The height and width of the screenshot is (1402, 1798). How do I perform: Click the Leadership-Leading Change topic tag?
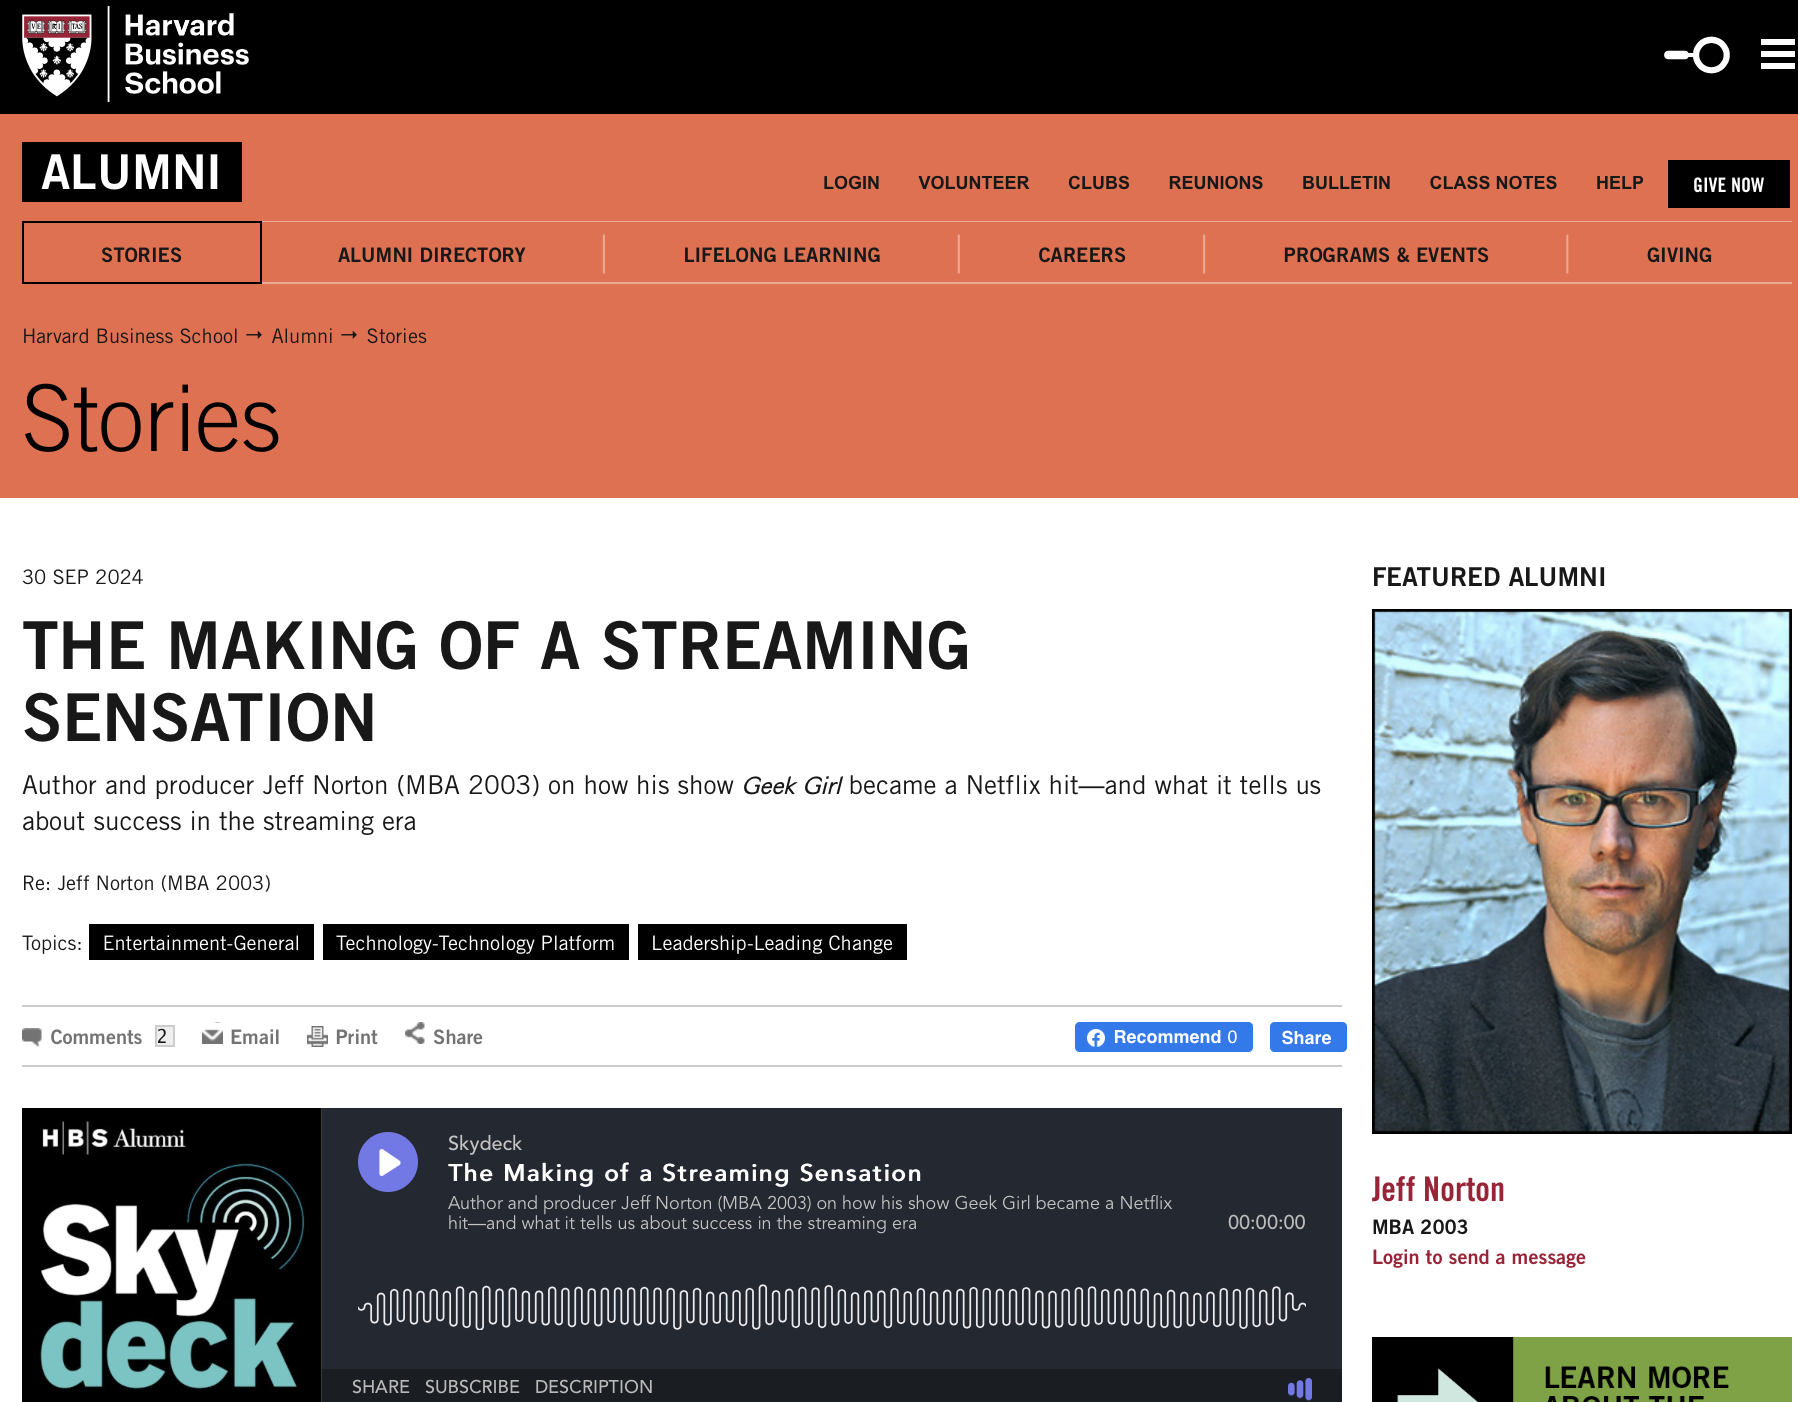coord(772,942)
